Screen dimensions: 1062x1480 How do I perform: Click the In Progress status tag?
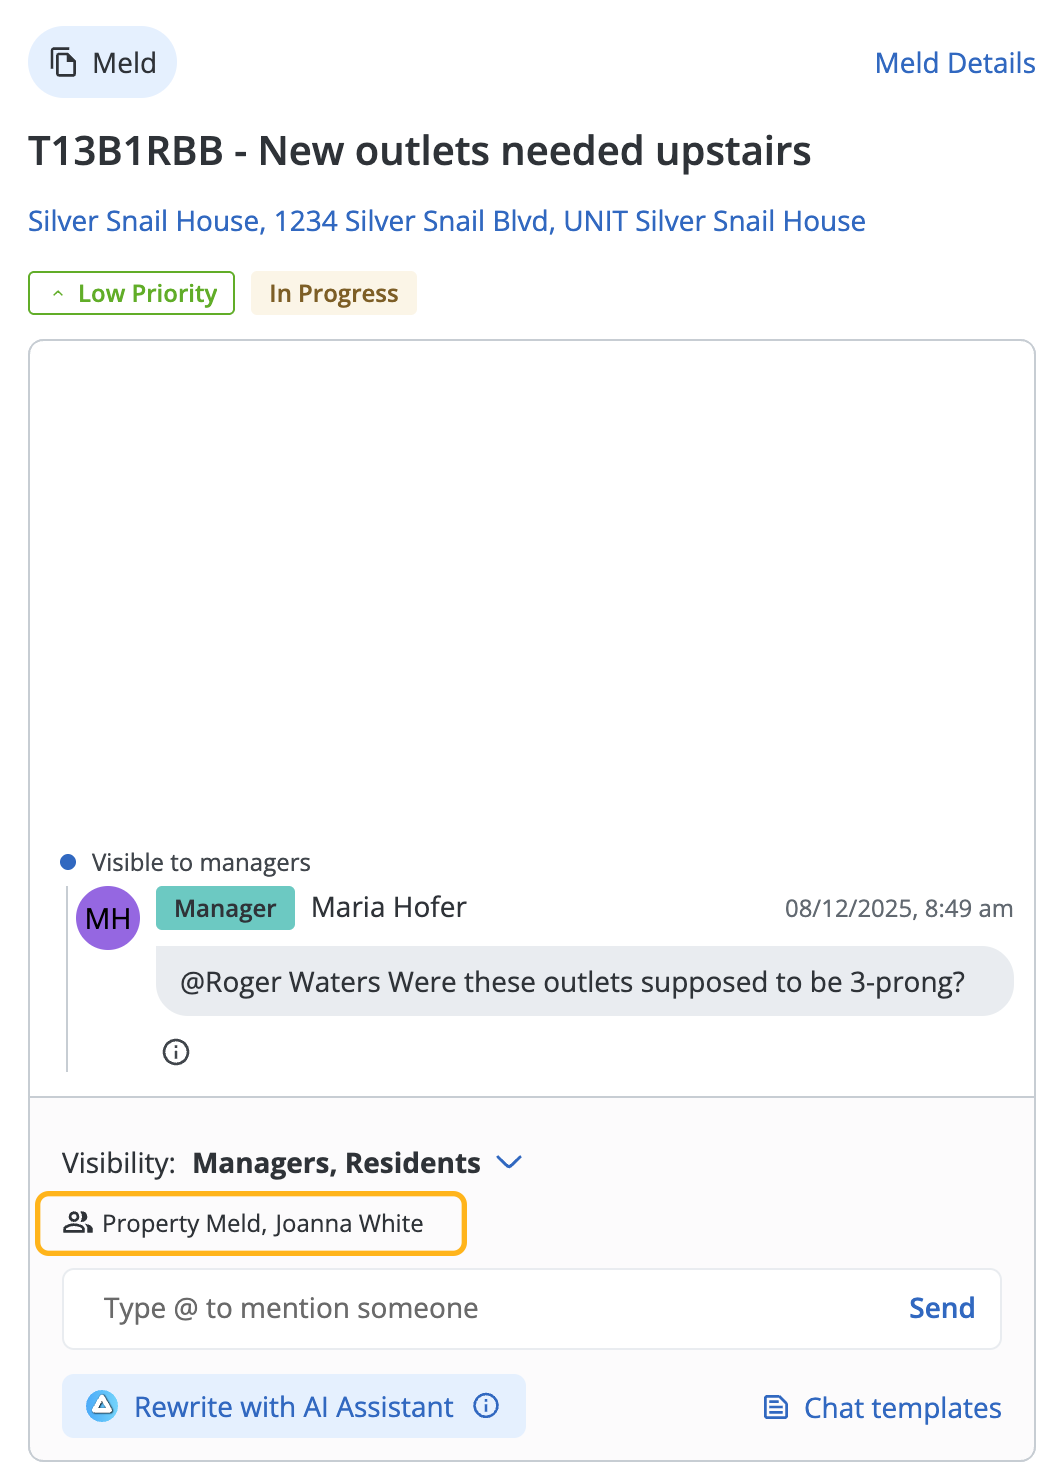pos(334,293)
